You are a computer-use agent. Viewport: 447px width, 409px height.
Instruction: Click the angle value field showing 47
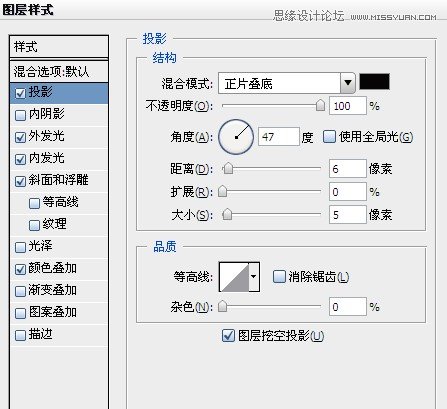point(279,137)
